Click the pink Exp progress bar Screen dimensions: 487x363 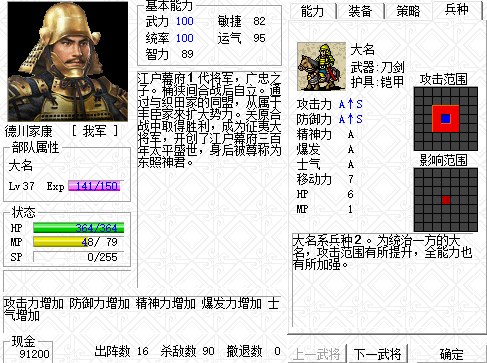tap(94, 186)
